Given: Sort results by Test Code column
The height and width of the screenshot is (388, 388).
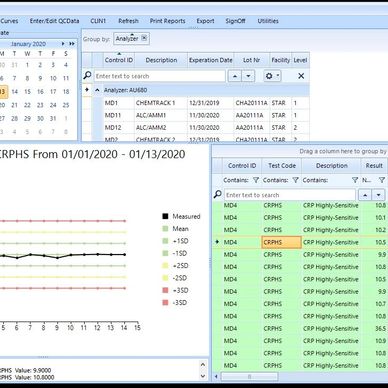Looking at the screenshot, I should tap(282, 166).
